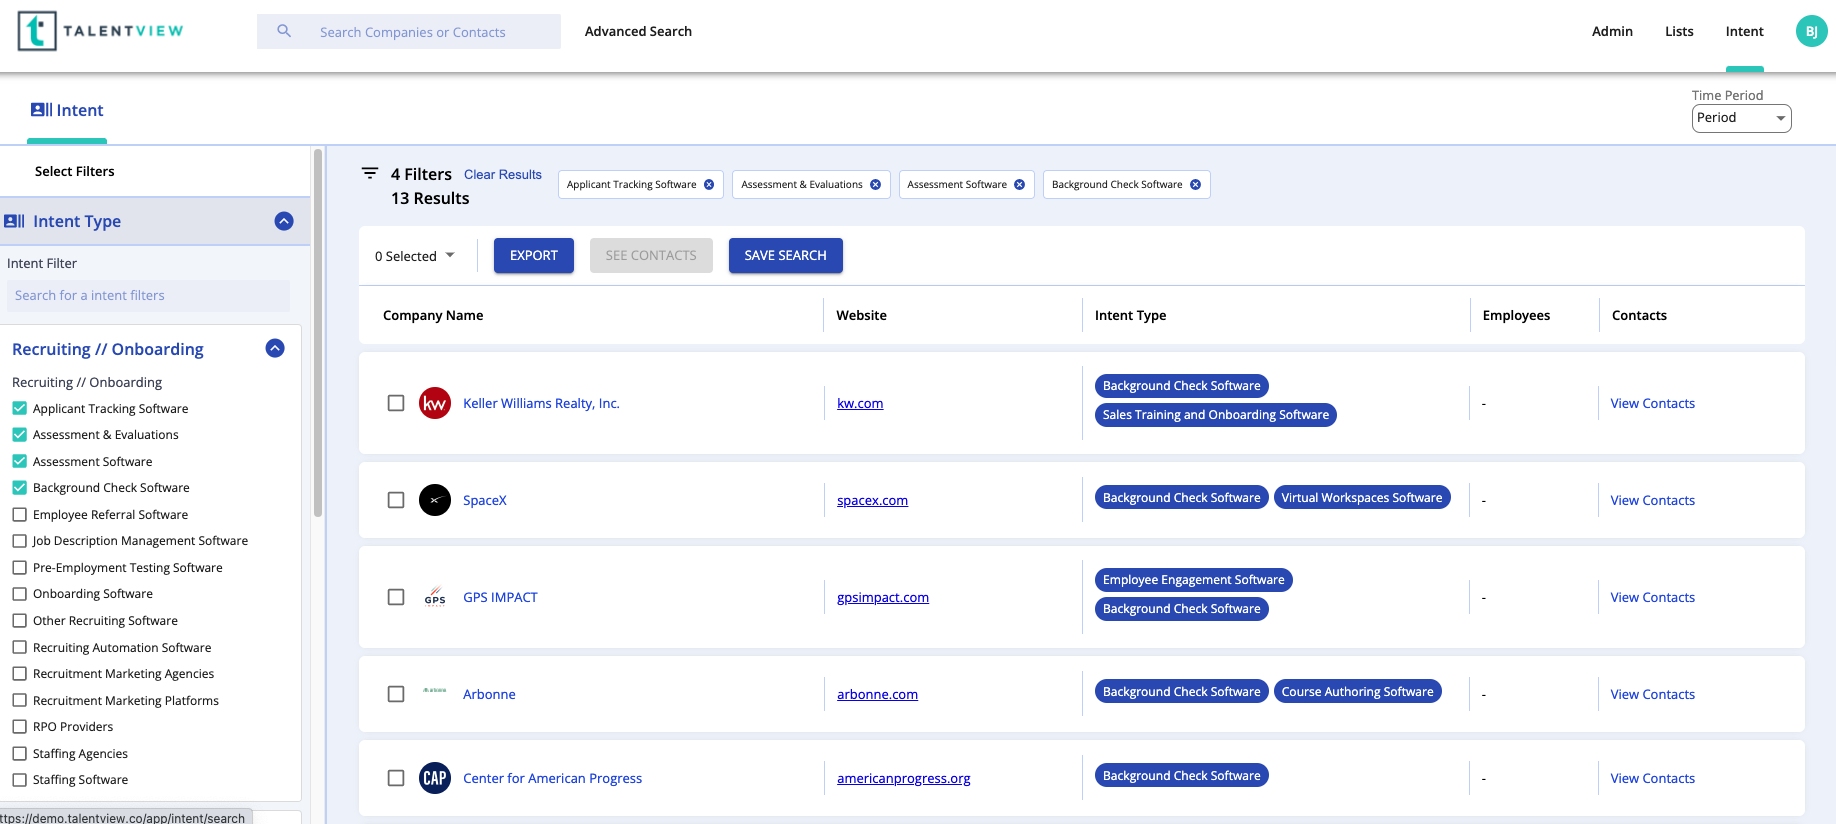
Task: Select the GPS IMPACT row checkbox
Action: click(x=396, y=597)
